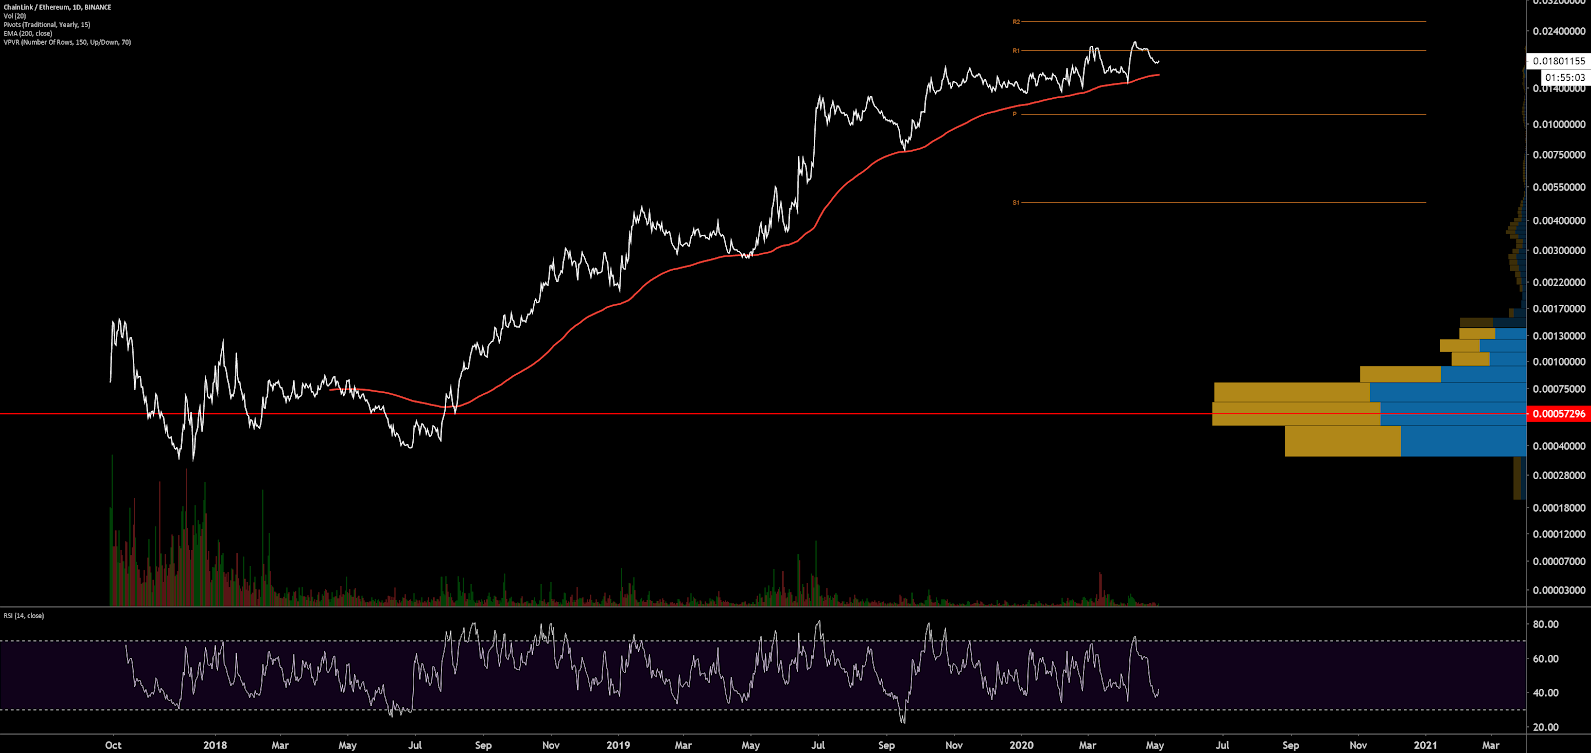This screenshot has width=1591, height=753.
Task: Click the 0.00028000 price axis label
Action: [1558, 476]
